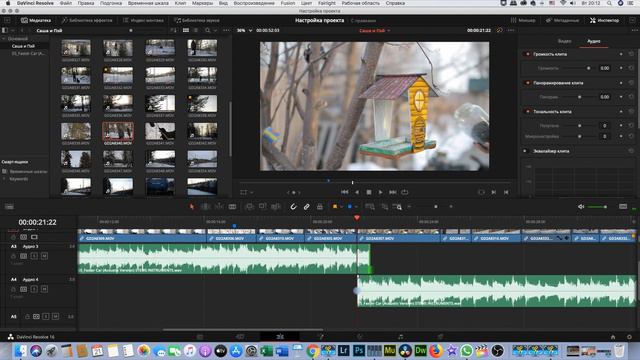Play the timeline in reverse
640x360 pixels.
point(357,192)
